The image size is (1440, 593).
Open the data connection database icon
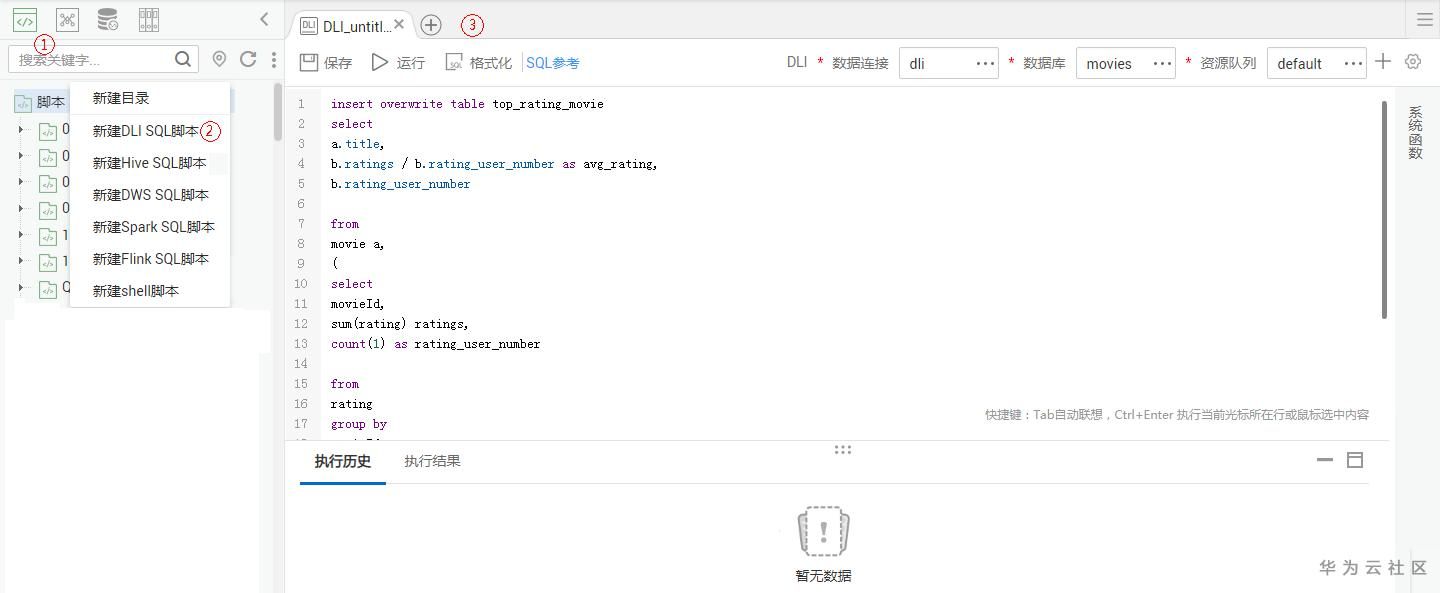pyautogui.click(x=107, y=19)
